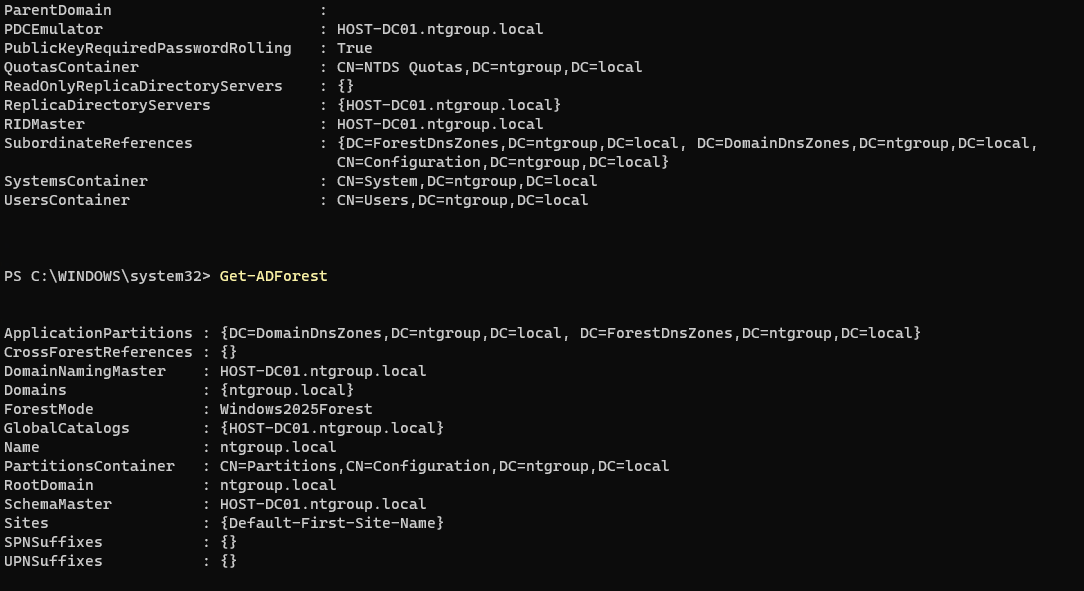
Task: Select the Default-First-Site-Name value
Action: (x=332, y=523)
